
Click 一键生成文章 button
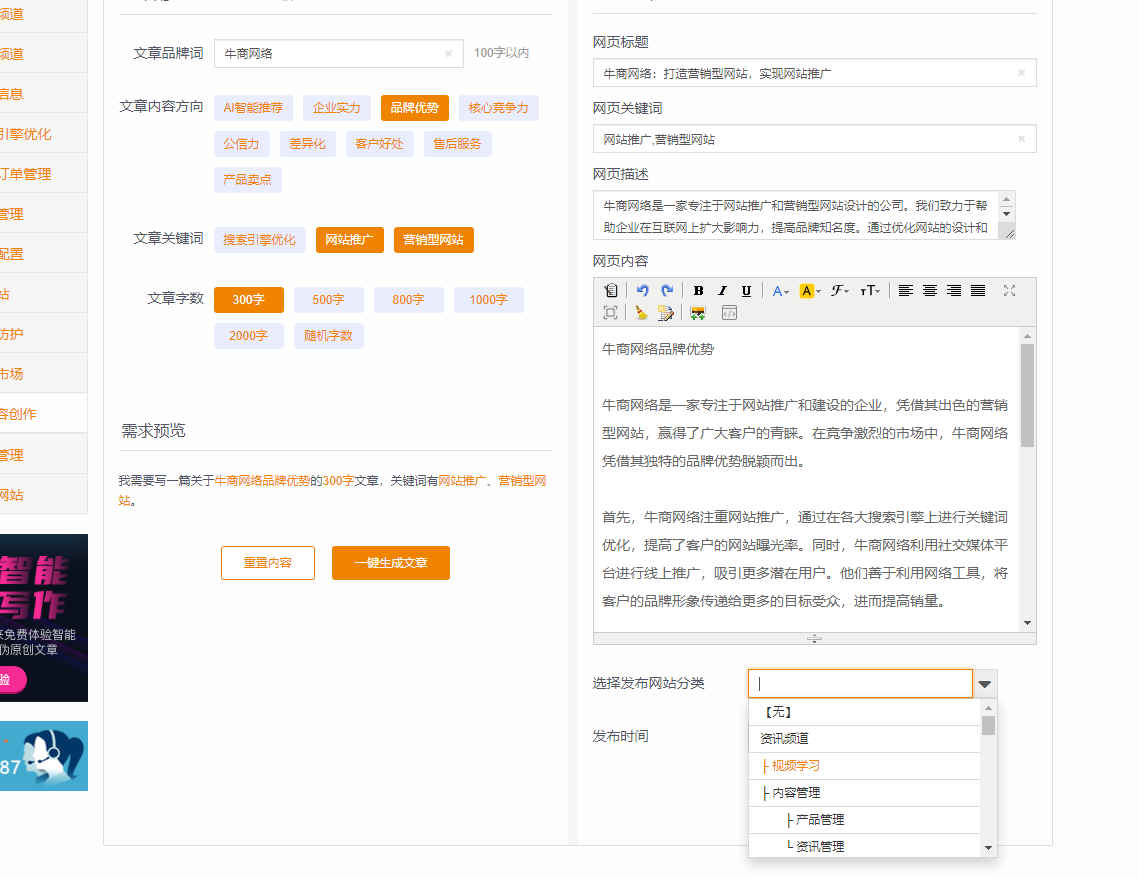point(391,563)
